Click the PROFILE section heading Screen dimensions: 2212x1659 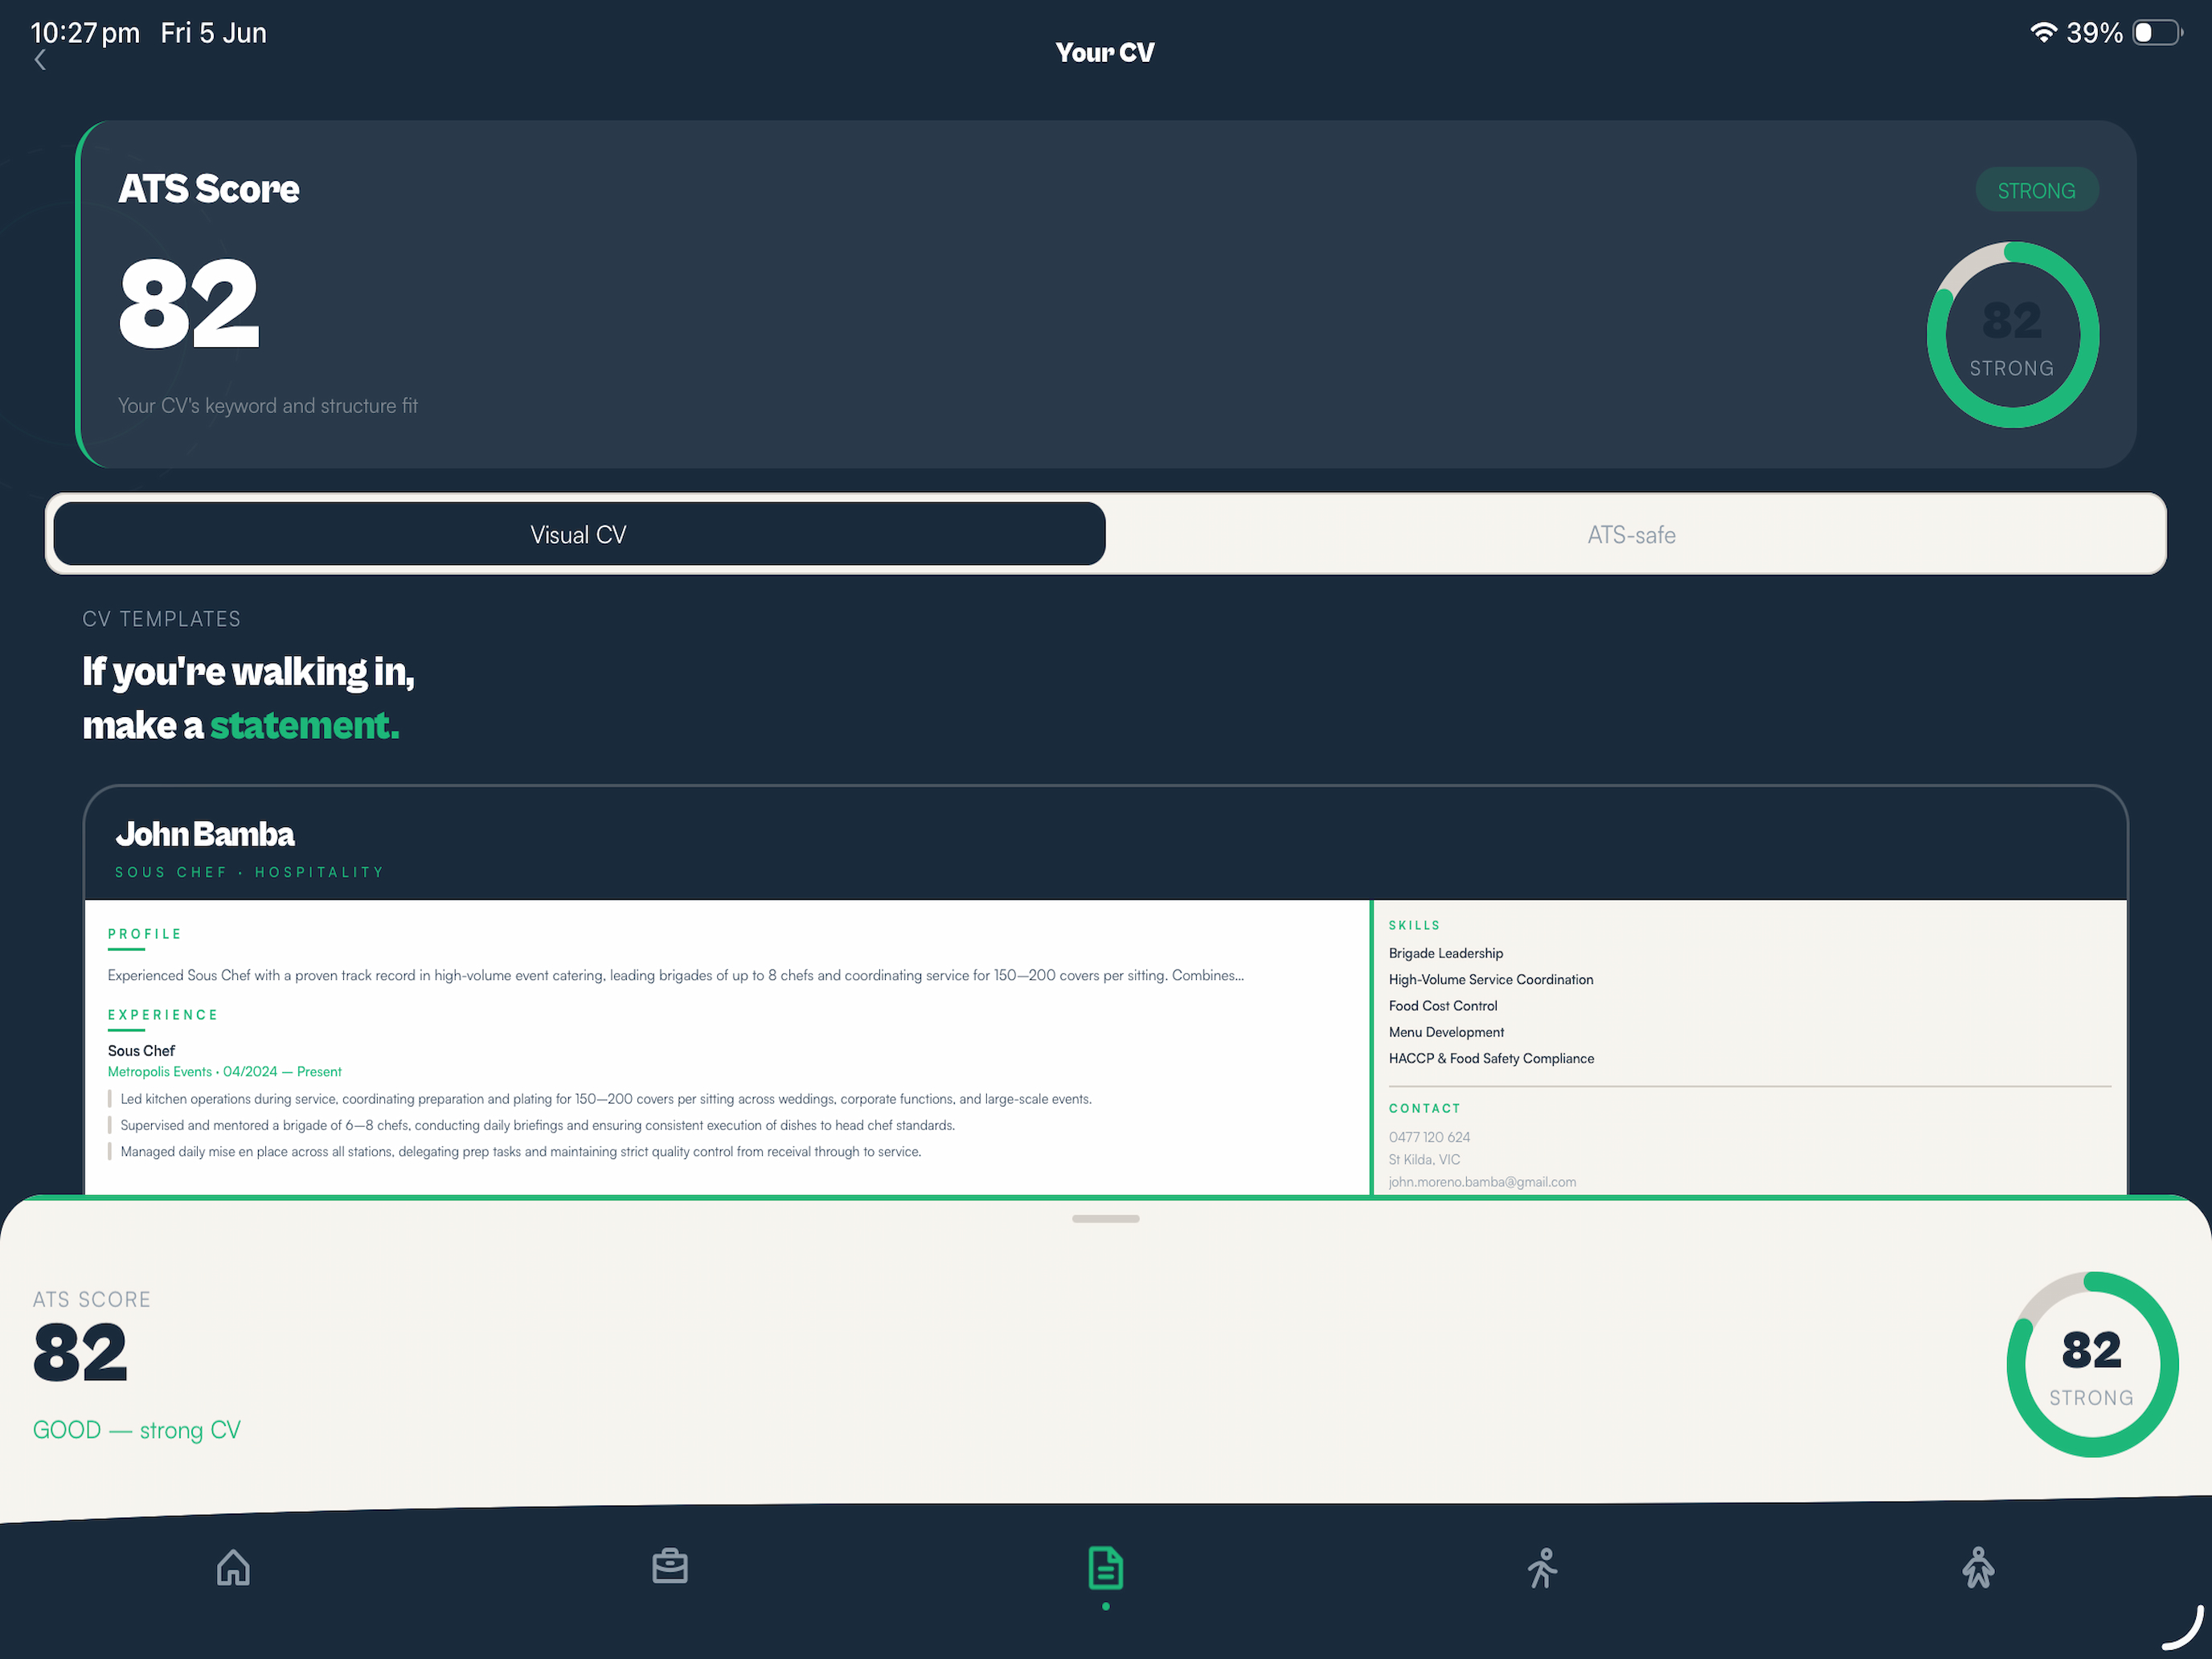click(145, 934)
